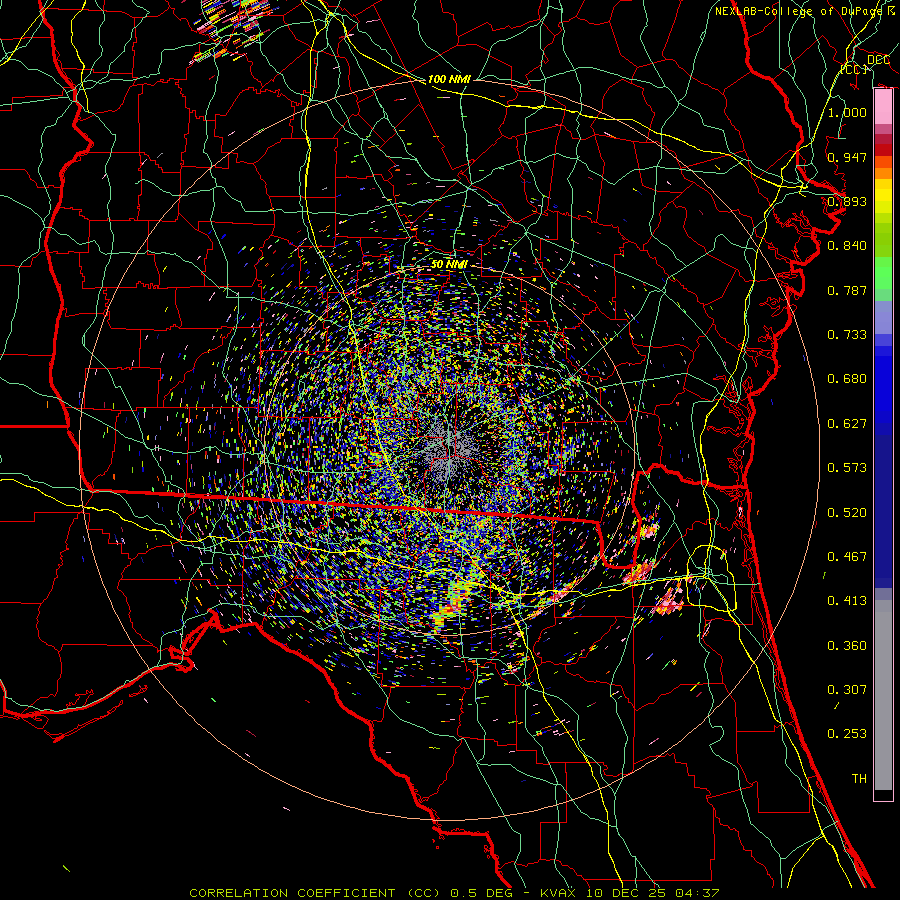Click the 0.627 legend value
The height and width of the screenshot is (900, 900).
(847, 424)
